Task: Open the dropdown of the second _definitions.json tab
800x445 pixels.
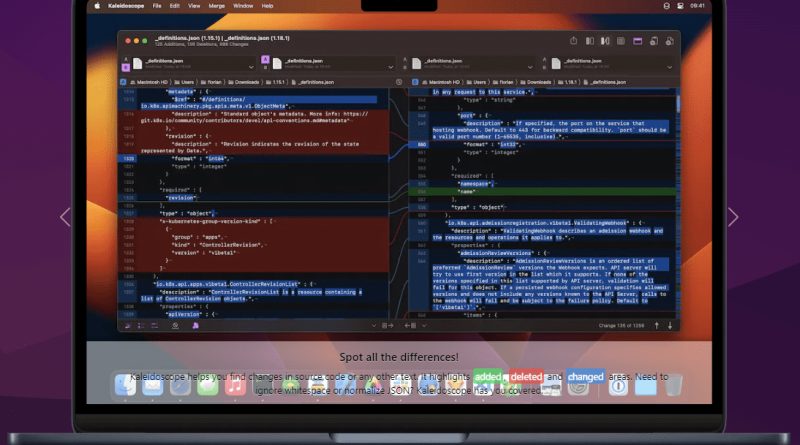Action: point(390,67)
